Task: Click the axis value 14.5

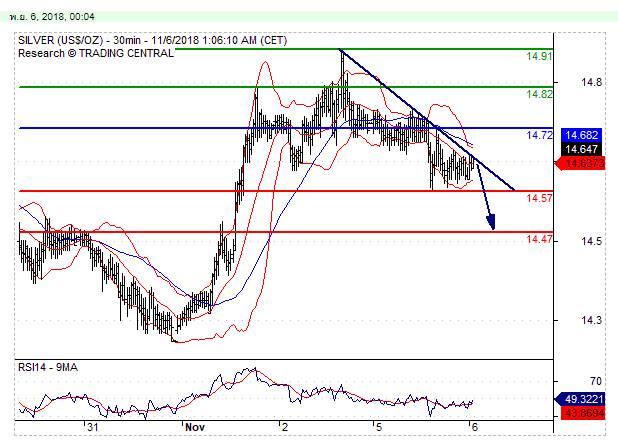Action: tap(592, 241)
